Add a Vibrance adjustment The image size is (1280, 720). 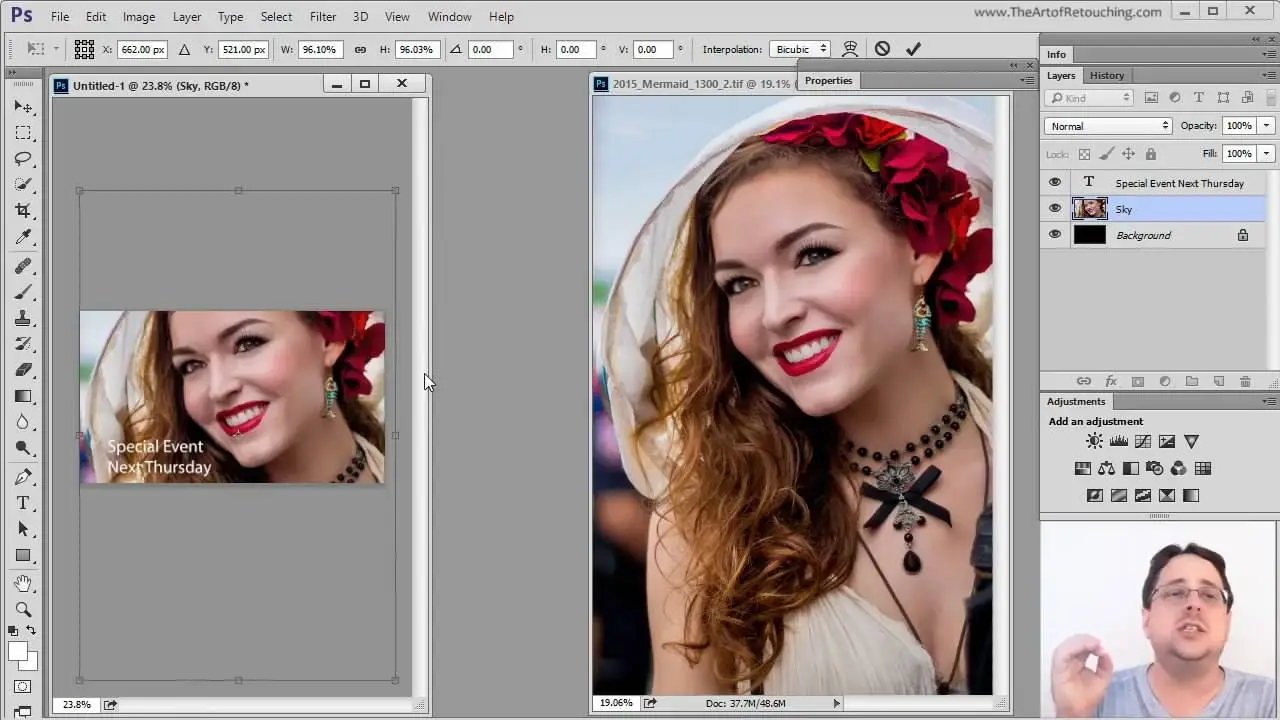1191,441
